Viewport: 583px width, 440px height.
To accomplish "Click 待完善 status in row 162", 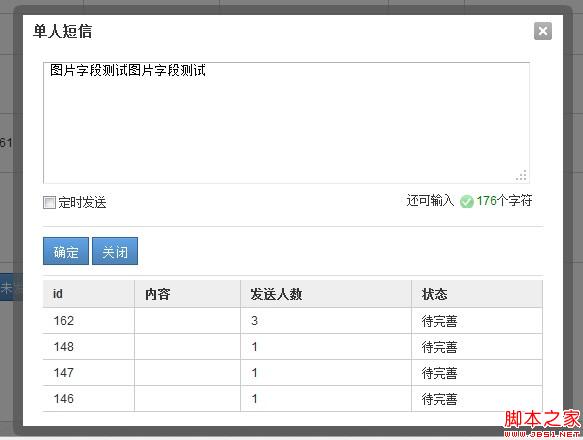I will click(x=439, y=321).
